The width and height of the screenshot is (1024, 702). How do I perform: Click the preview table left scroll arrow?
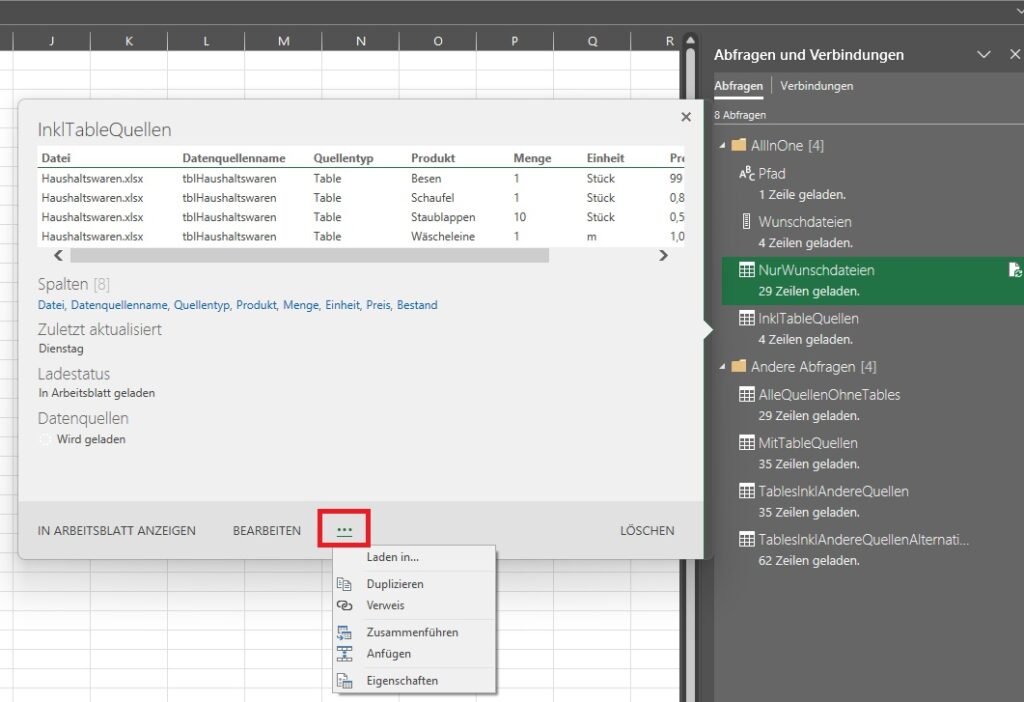[58, 255]
